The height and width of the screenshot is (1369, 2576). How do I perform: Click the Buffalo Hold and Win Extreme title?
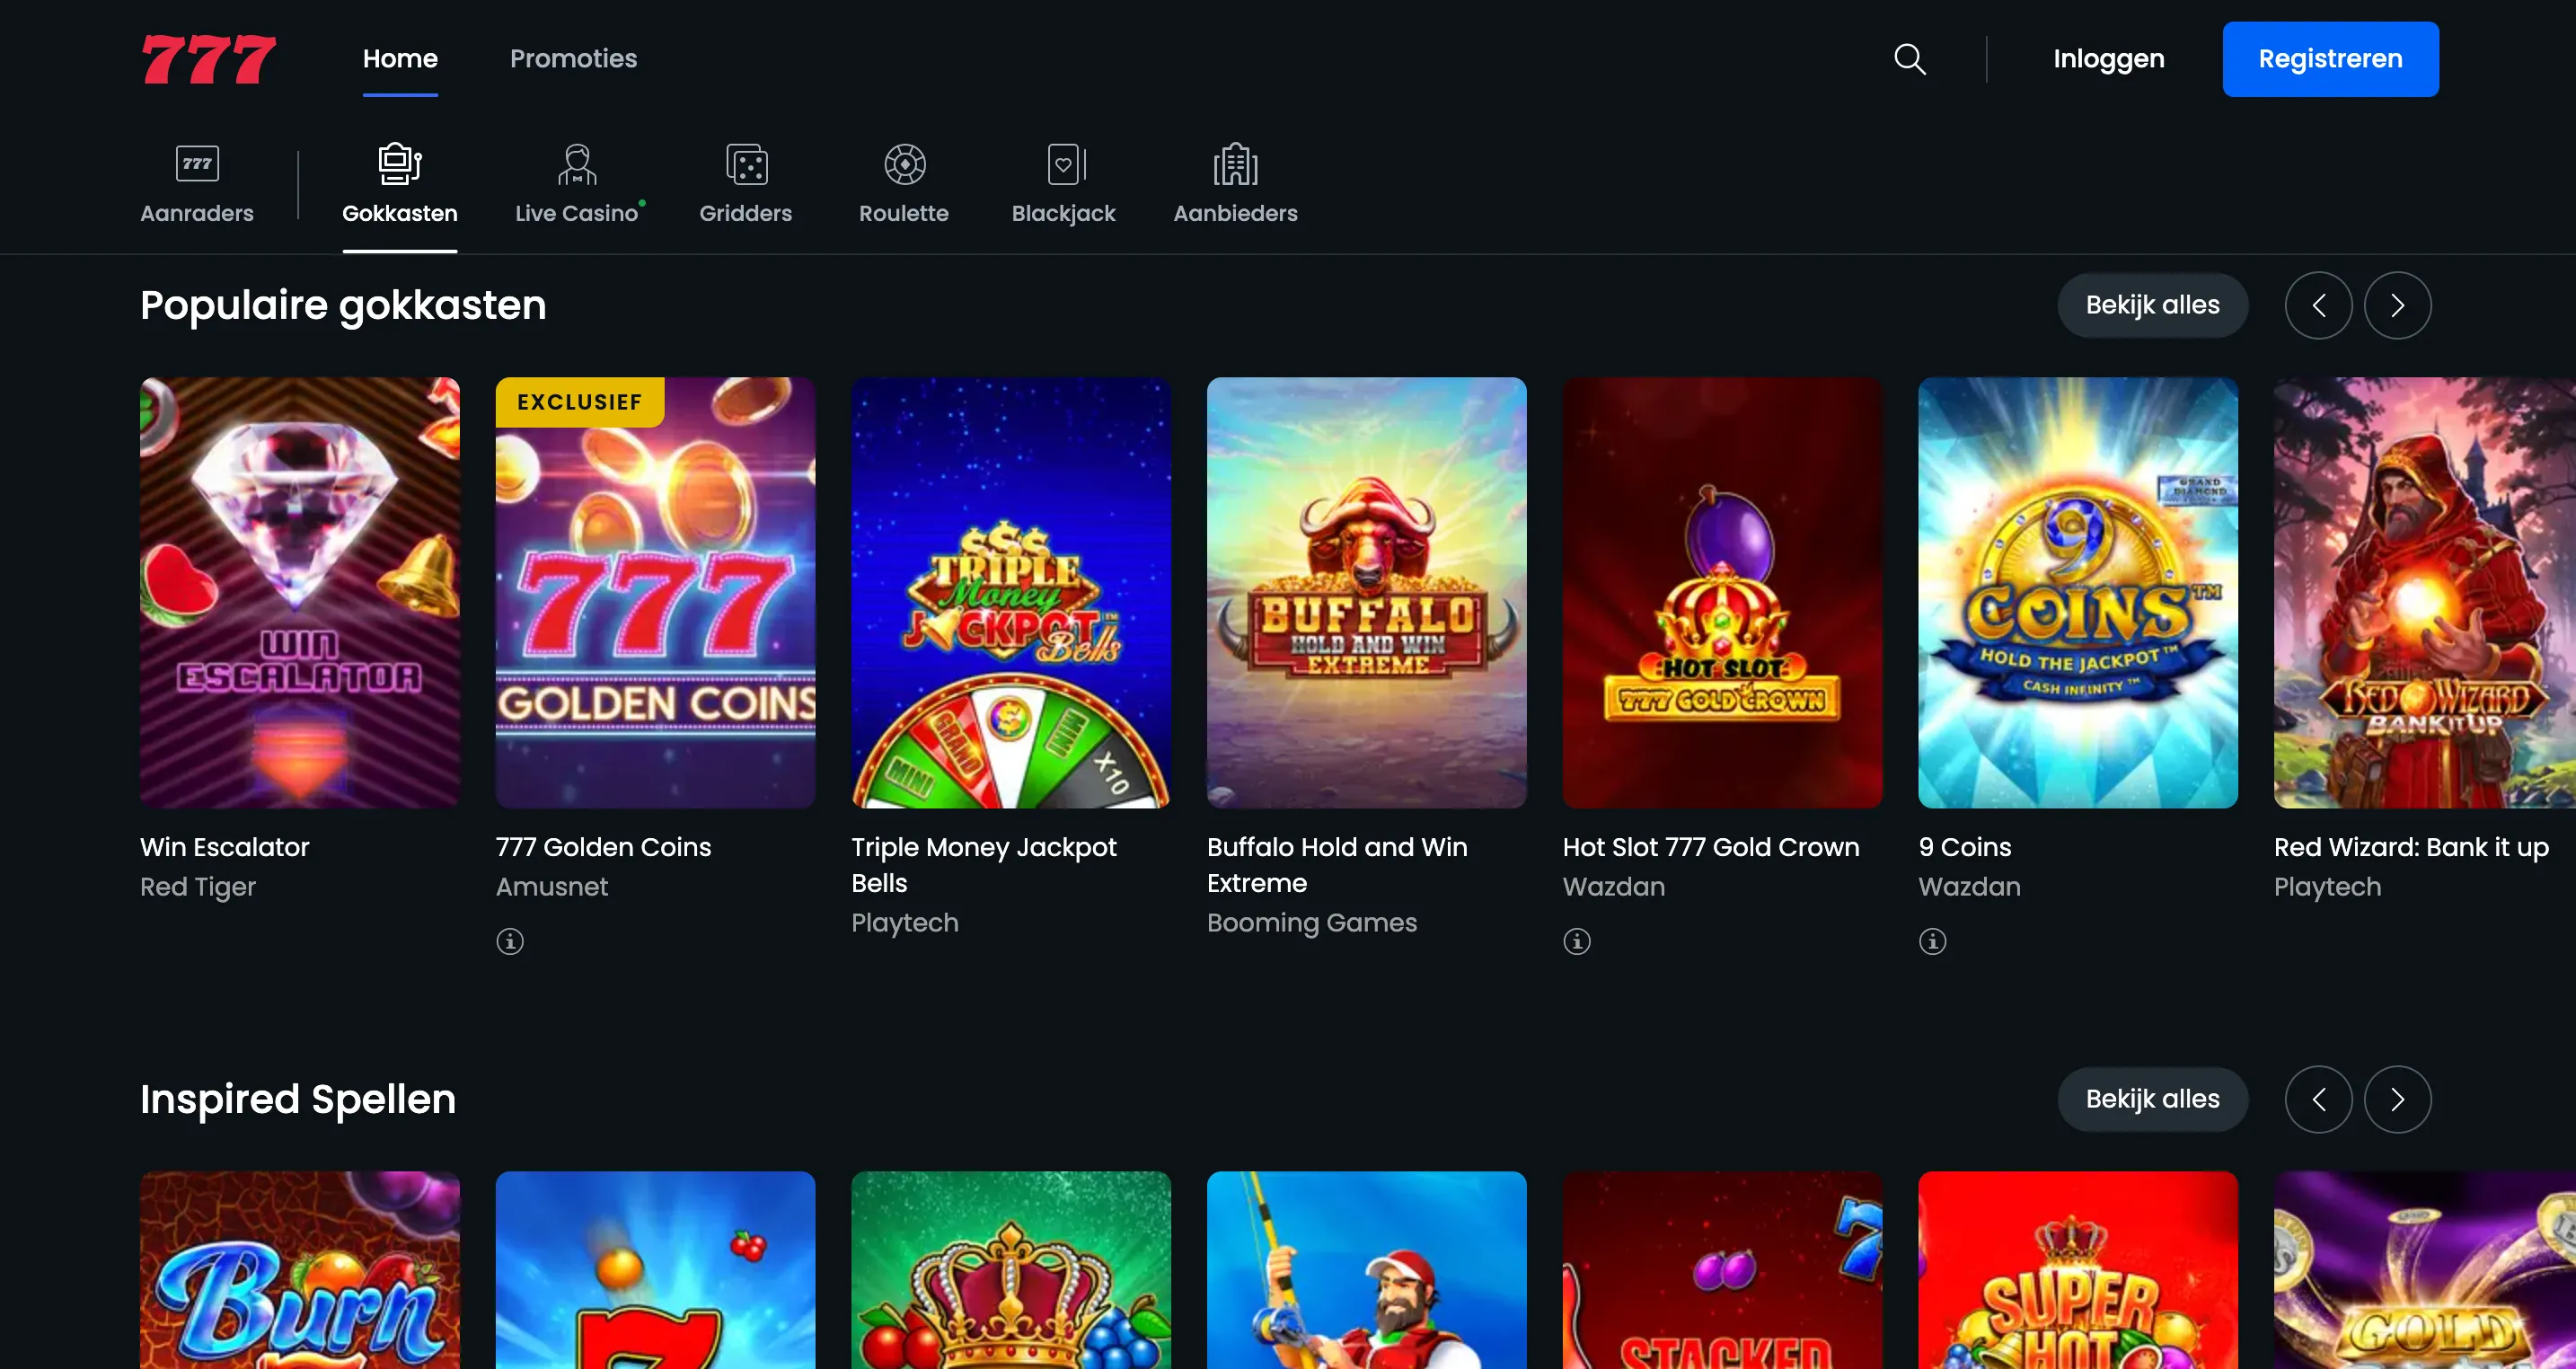(x=1337, y=865)
